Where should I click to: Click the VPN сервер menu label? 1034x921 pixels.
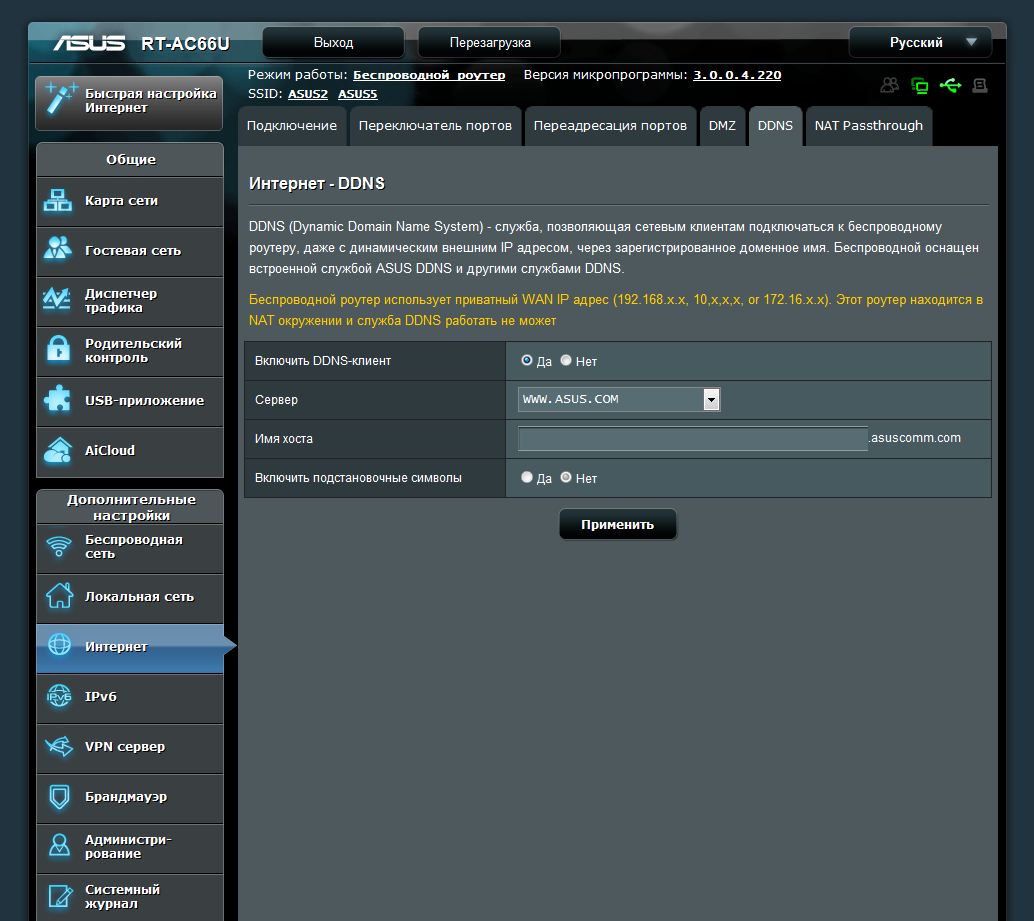click(x=125, y=746)
